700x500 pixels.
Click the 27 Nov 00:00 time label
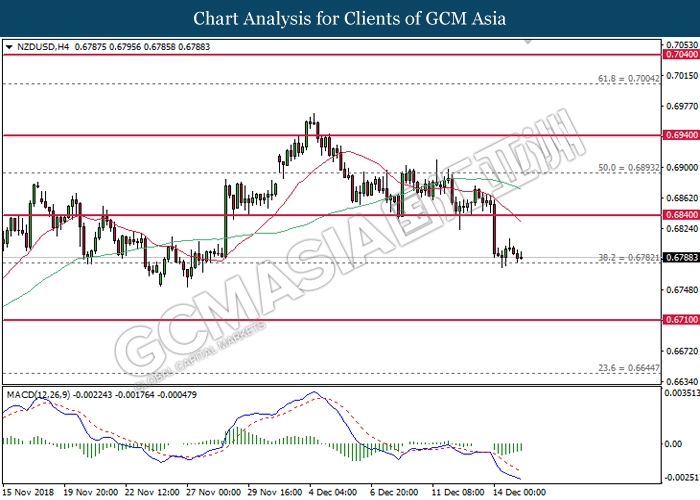coord(213,492)
